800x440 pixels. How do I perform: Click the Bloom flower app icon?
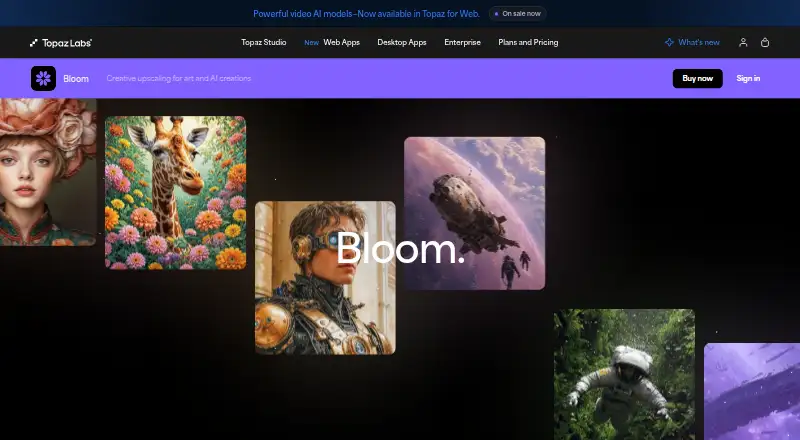point(43,78)
